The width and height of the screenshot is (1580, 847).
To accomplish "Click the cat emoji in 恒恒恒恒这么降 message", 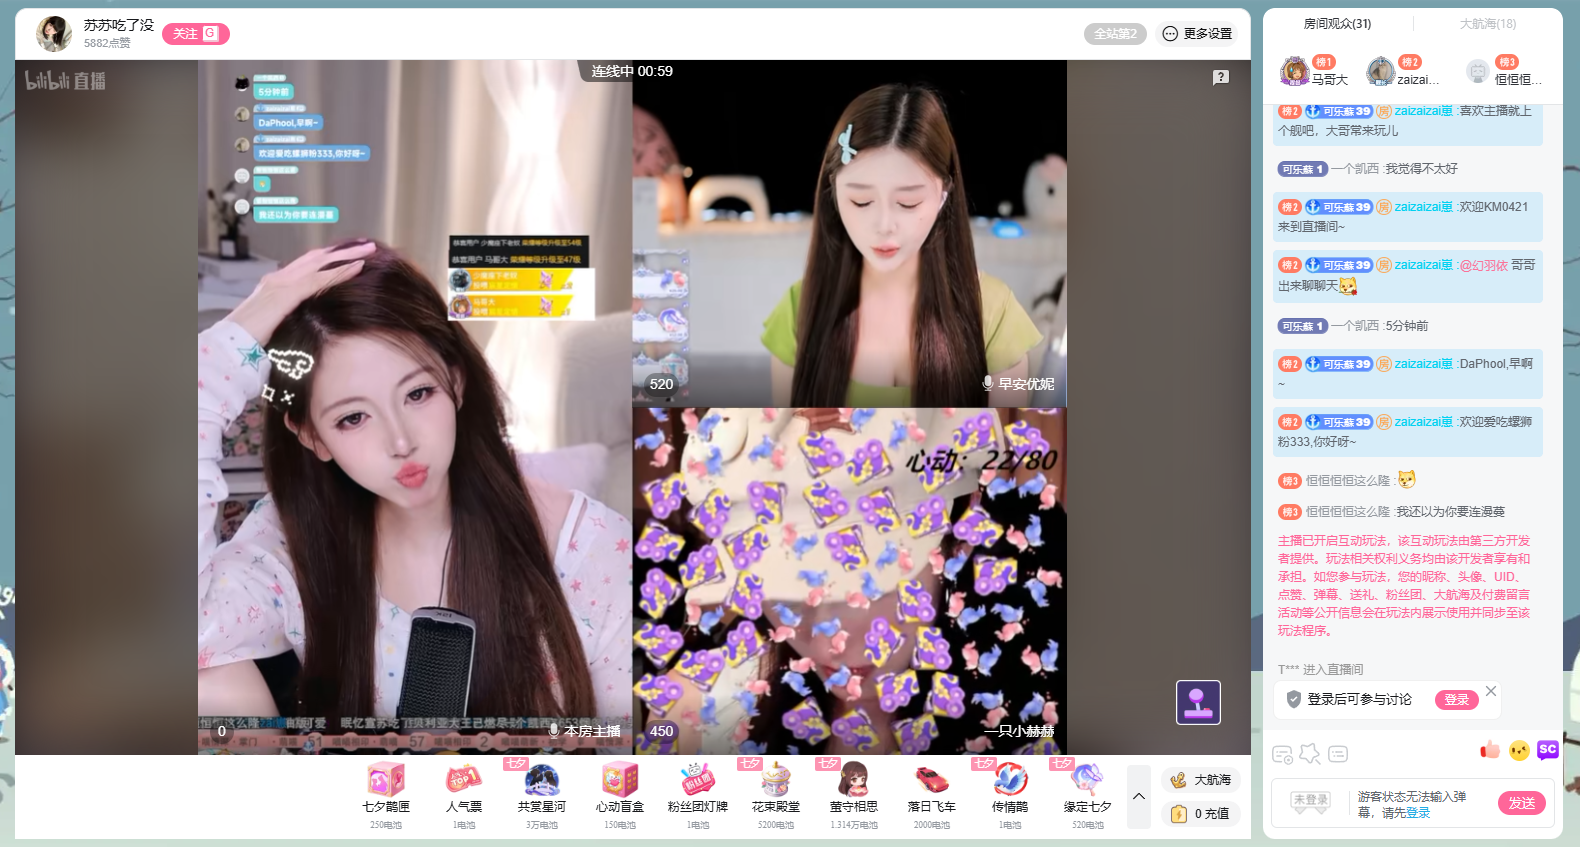I will click(1407, 480).
